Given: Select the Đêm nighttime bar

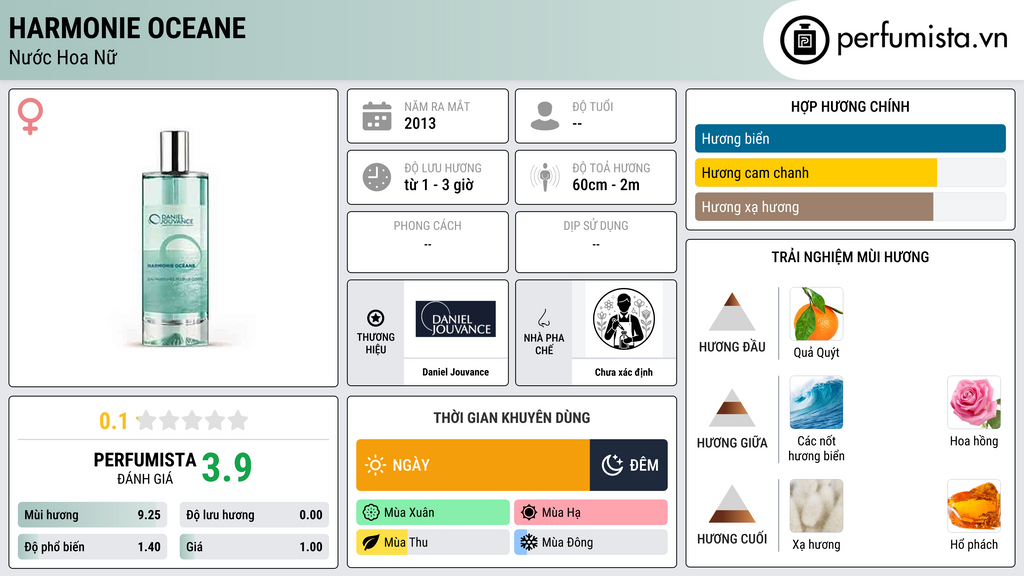Looking at the screenshot, I should tap(629, 465).
